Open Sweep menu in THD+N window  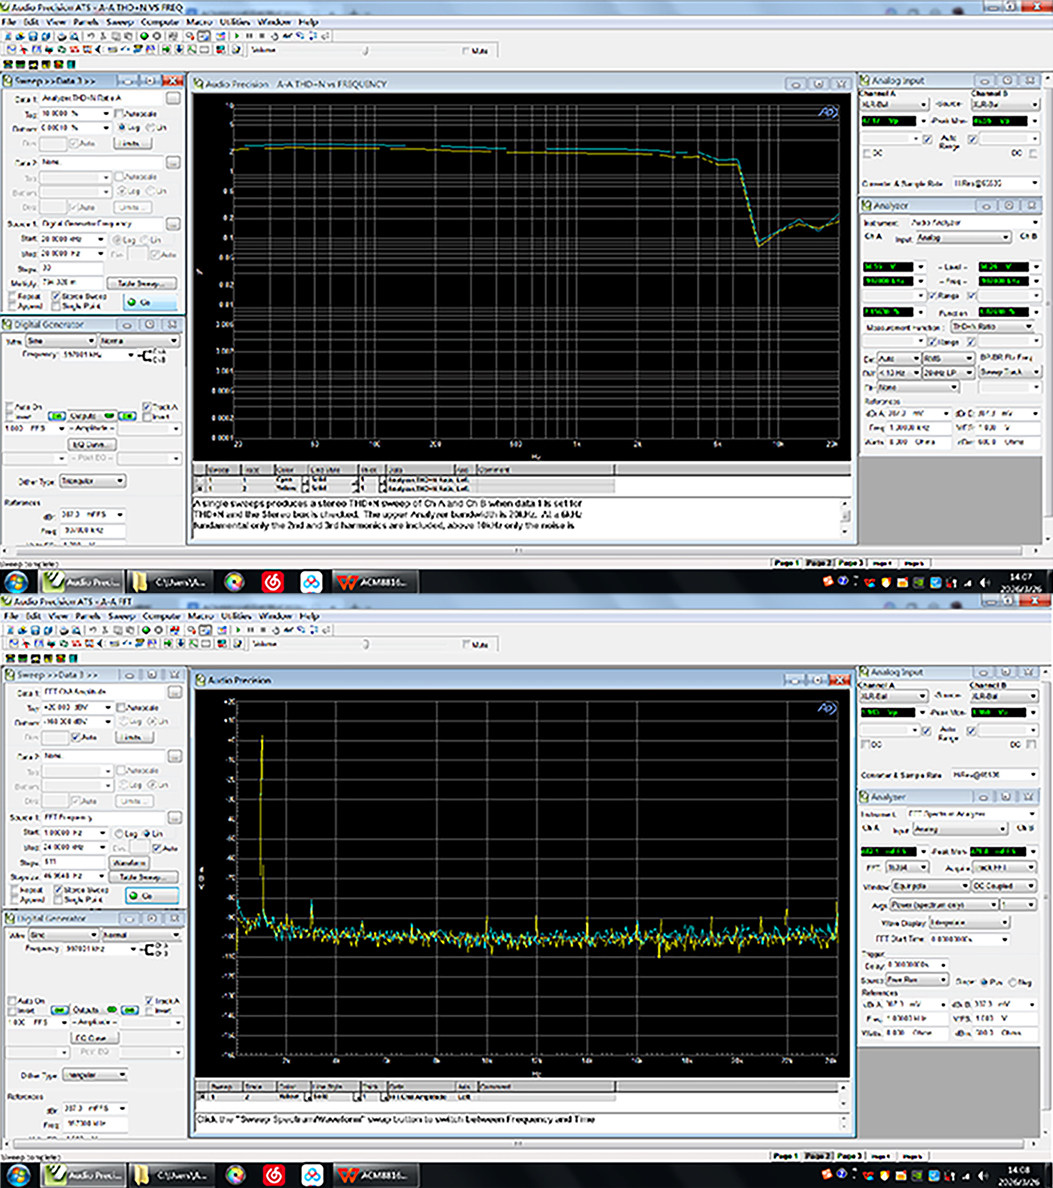click(x=119, y=22)
